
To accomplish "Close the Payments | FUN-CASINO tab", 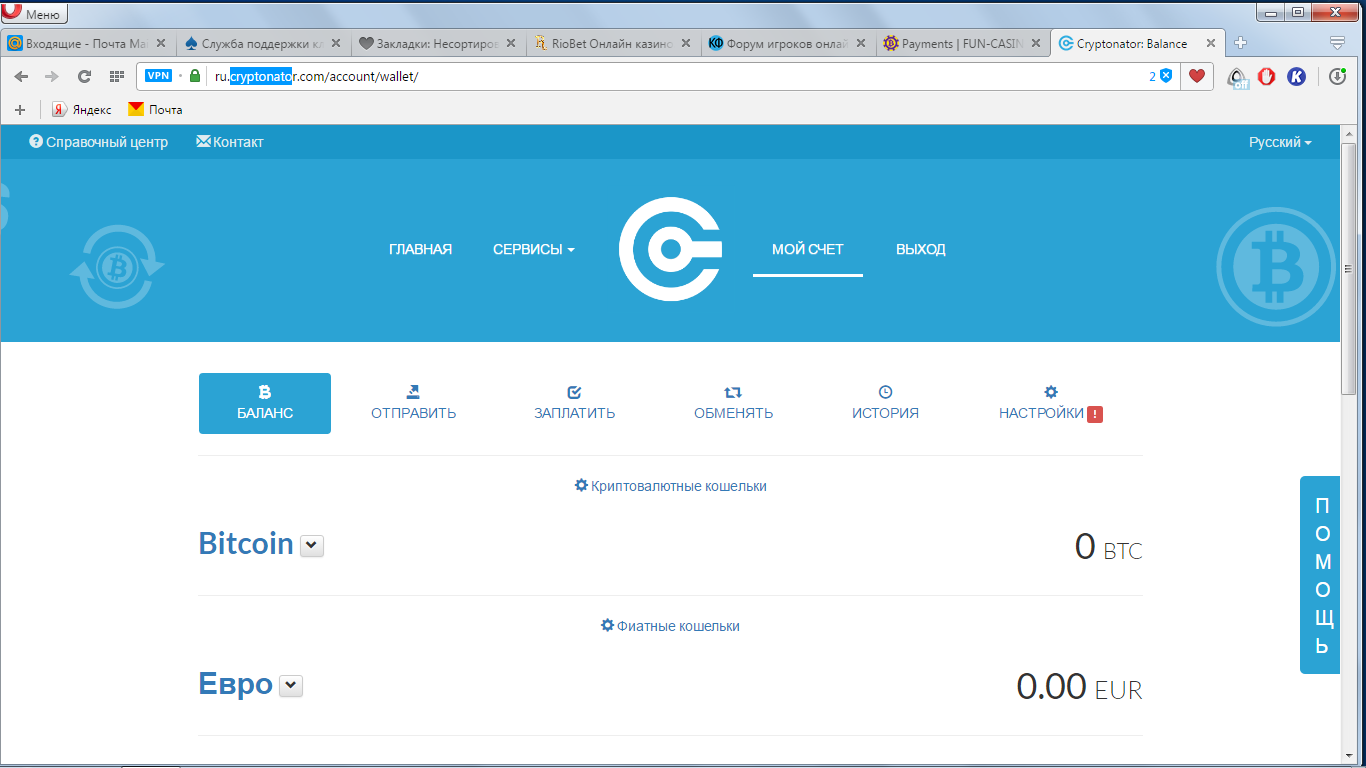I will (1036, 44).
